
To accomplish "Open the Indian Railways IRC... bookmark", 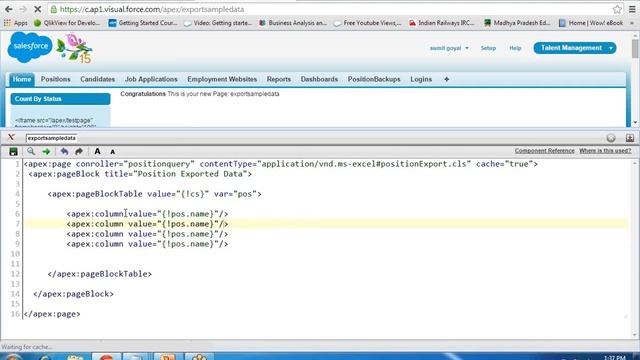I will (x=442, y=23).
